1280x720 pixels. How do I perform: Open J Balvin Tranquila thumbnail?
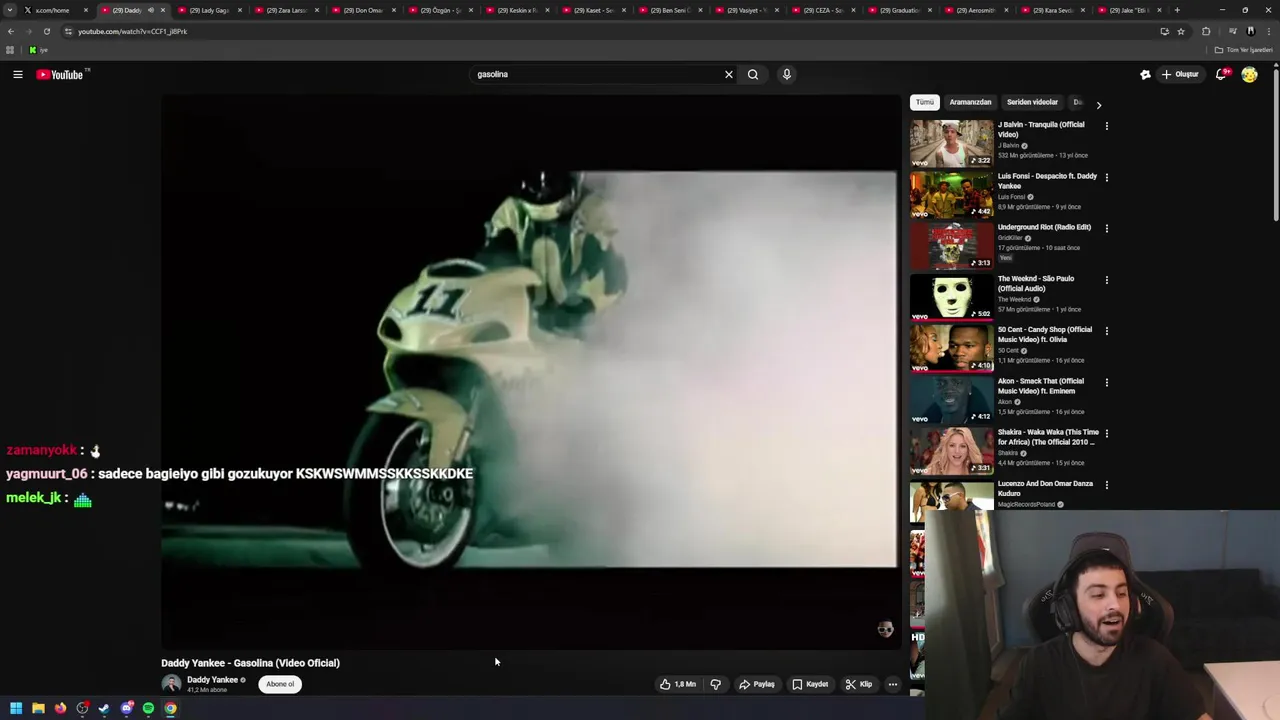click(951, 143)
